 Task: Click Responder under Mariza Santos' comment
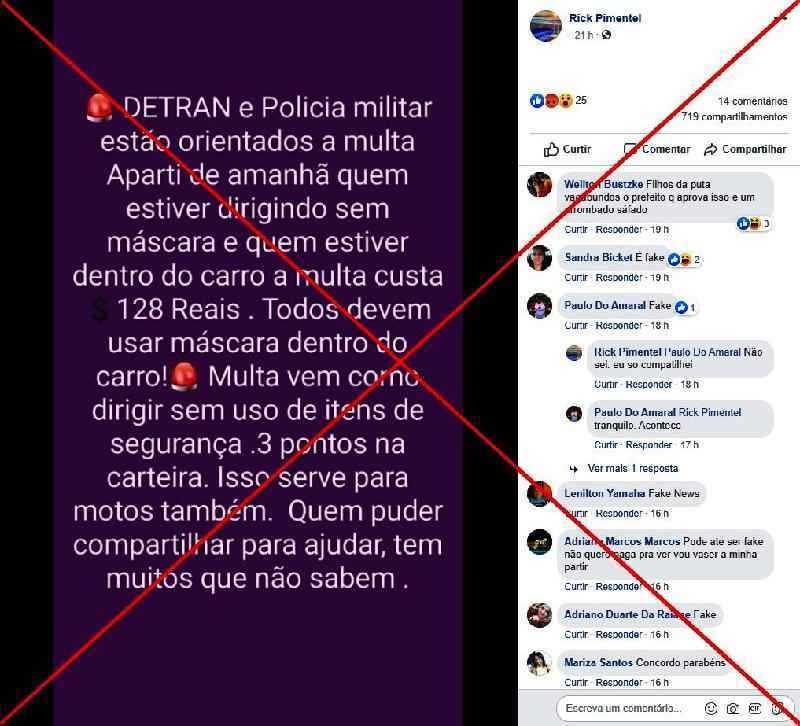pyautogui.click(x=618, y=682)
